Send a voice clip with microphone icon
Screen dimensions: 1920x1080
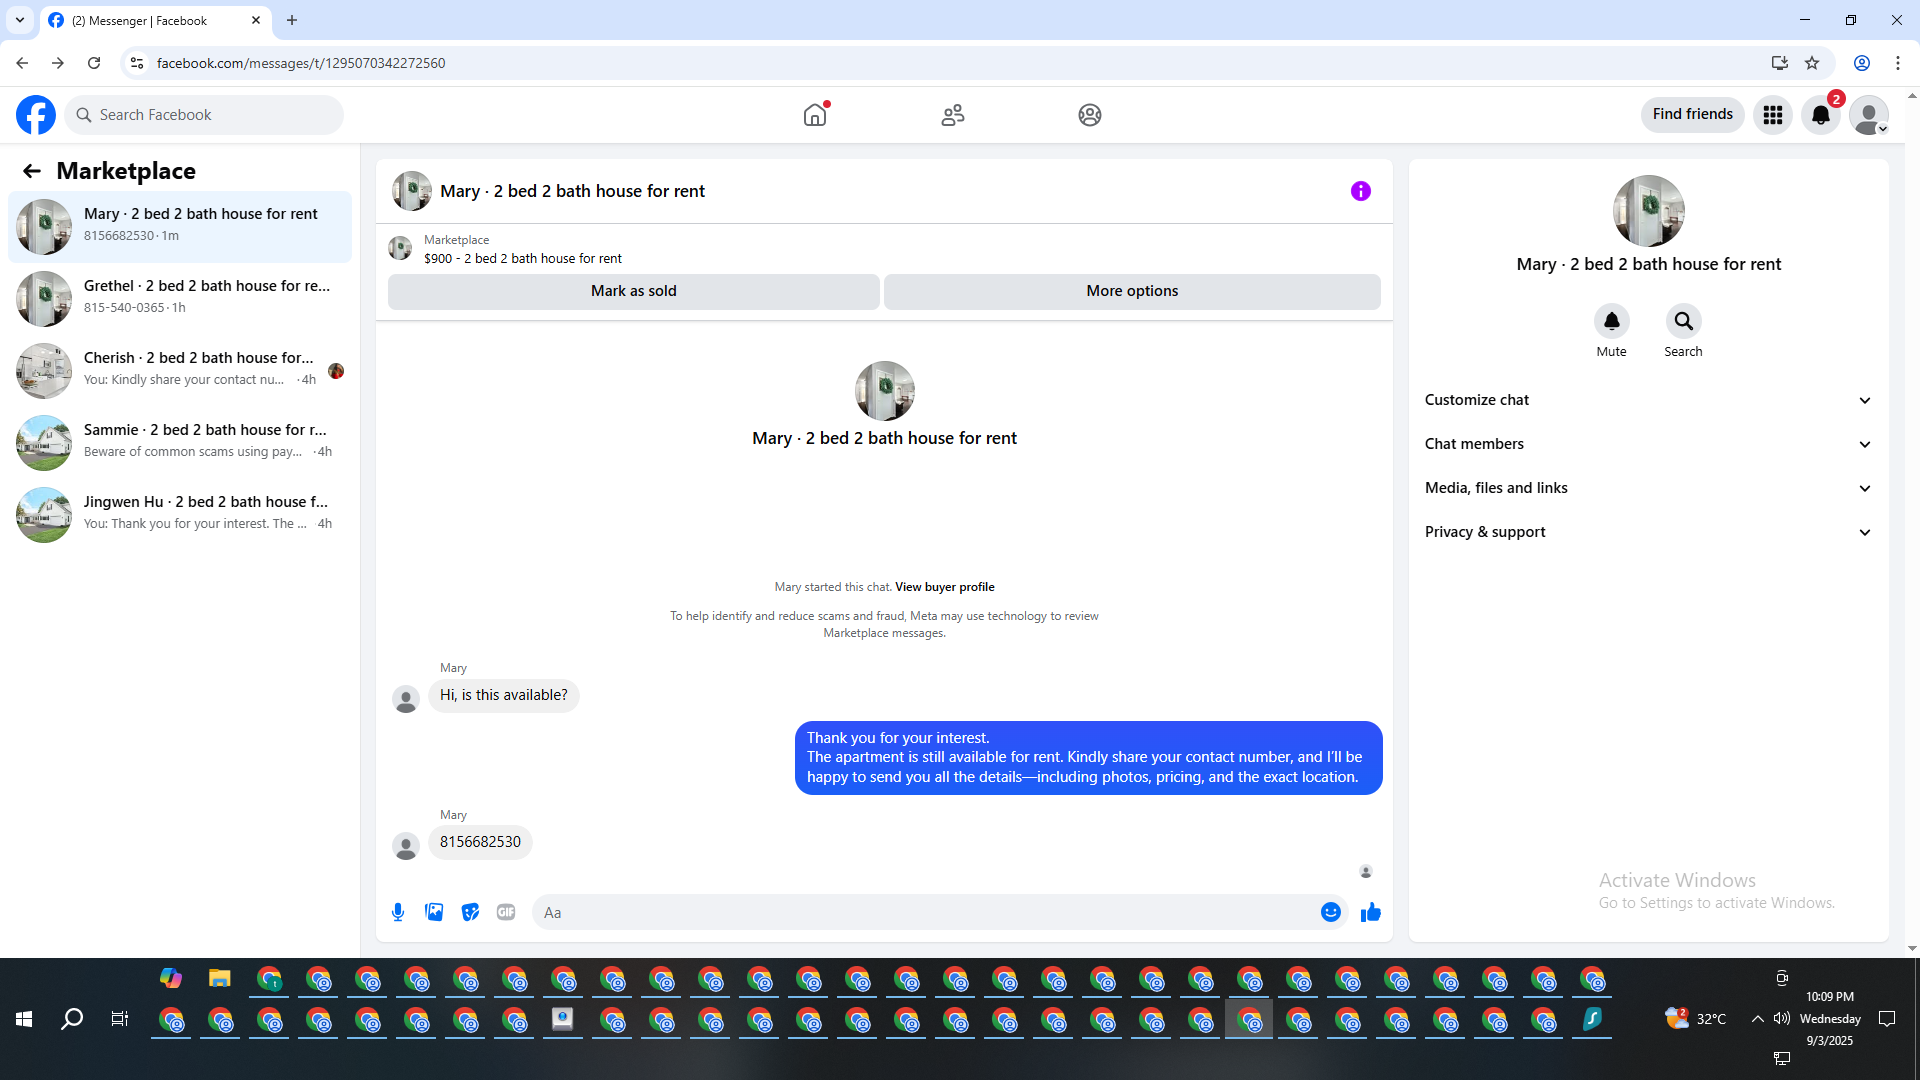coord(398,912)
